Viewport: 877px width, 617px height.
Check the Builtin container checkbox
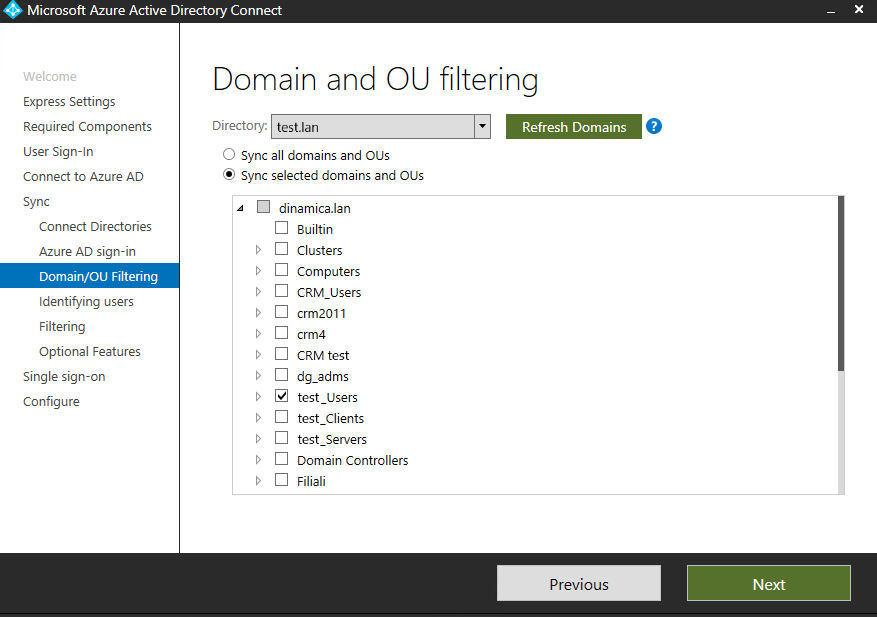pyautogui.click(x=281, y=228)
